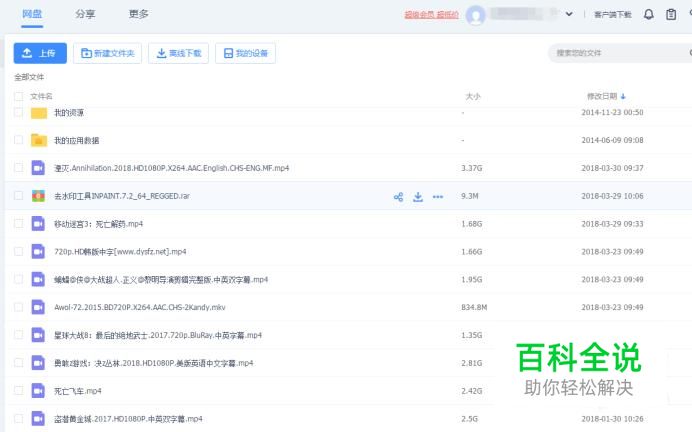Image resolution: width=692 pixels, height=432 pixels.
Task: Check the box for 蝙蝠侠大战超人 mp4
Action: 19,279
